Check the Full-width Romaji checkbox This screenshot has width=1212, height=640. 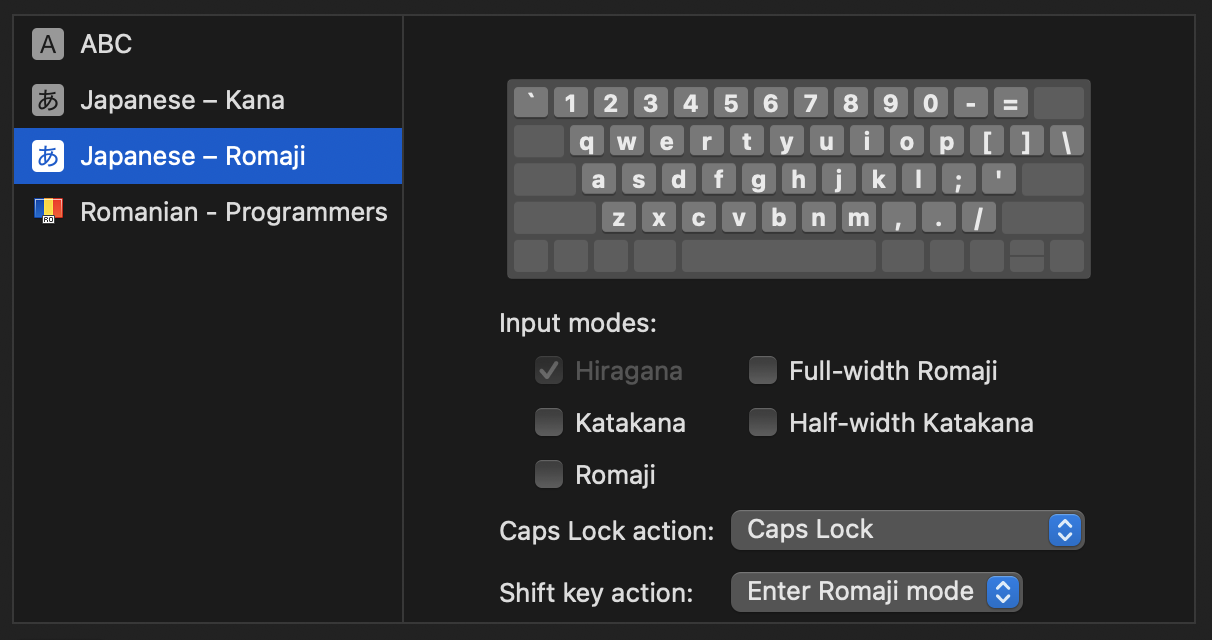click(763, 372)
